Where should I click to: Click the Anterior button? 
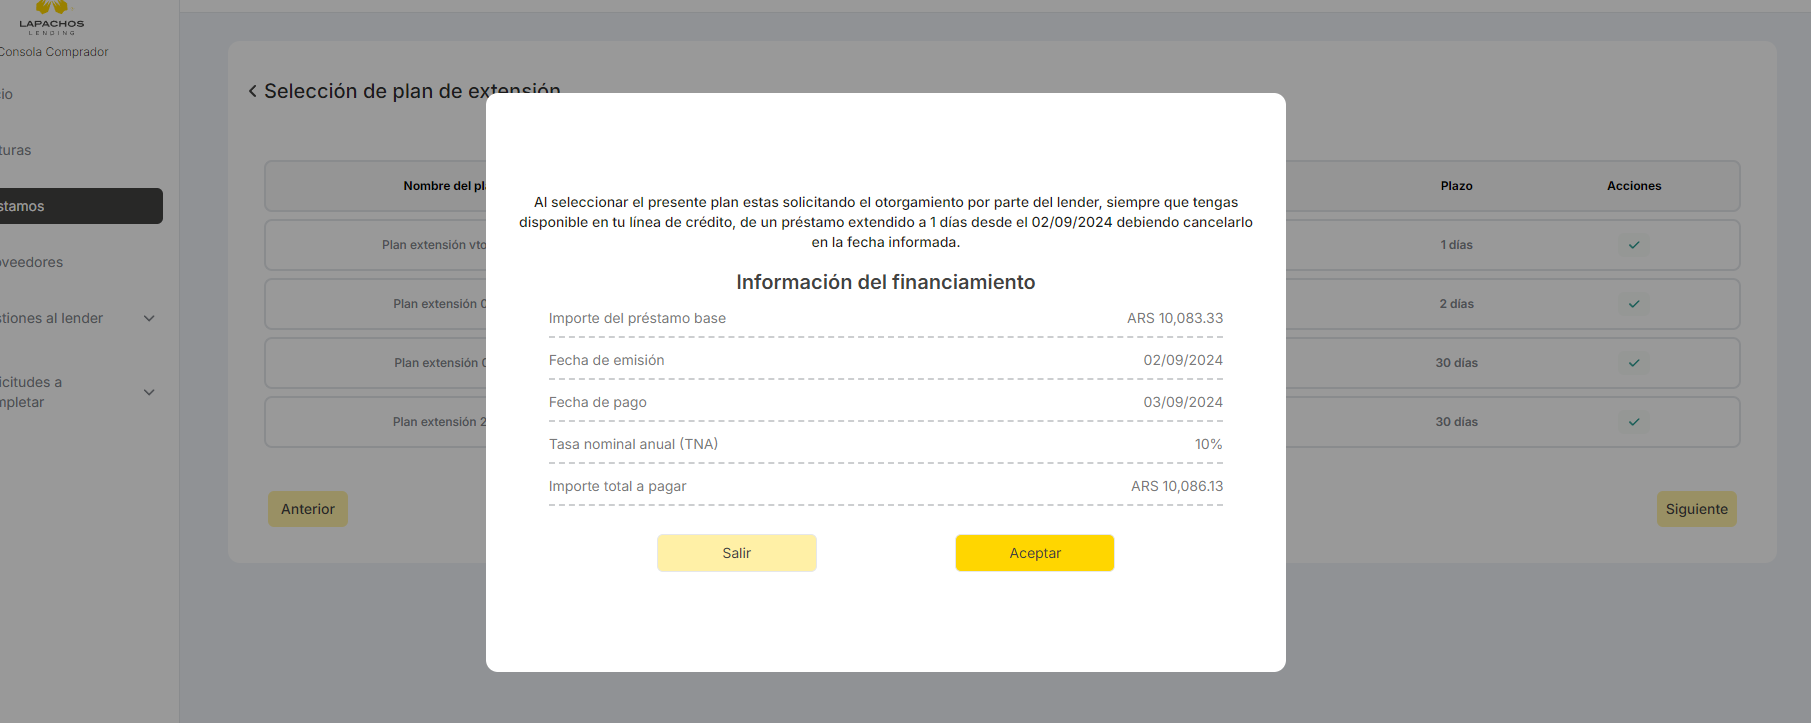307,509
